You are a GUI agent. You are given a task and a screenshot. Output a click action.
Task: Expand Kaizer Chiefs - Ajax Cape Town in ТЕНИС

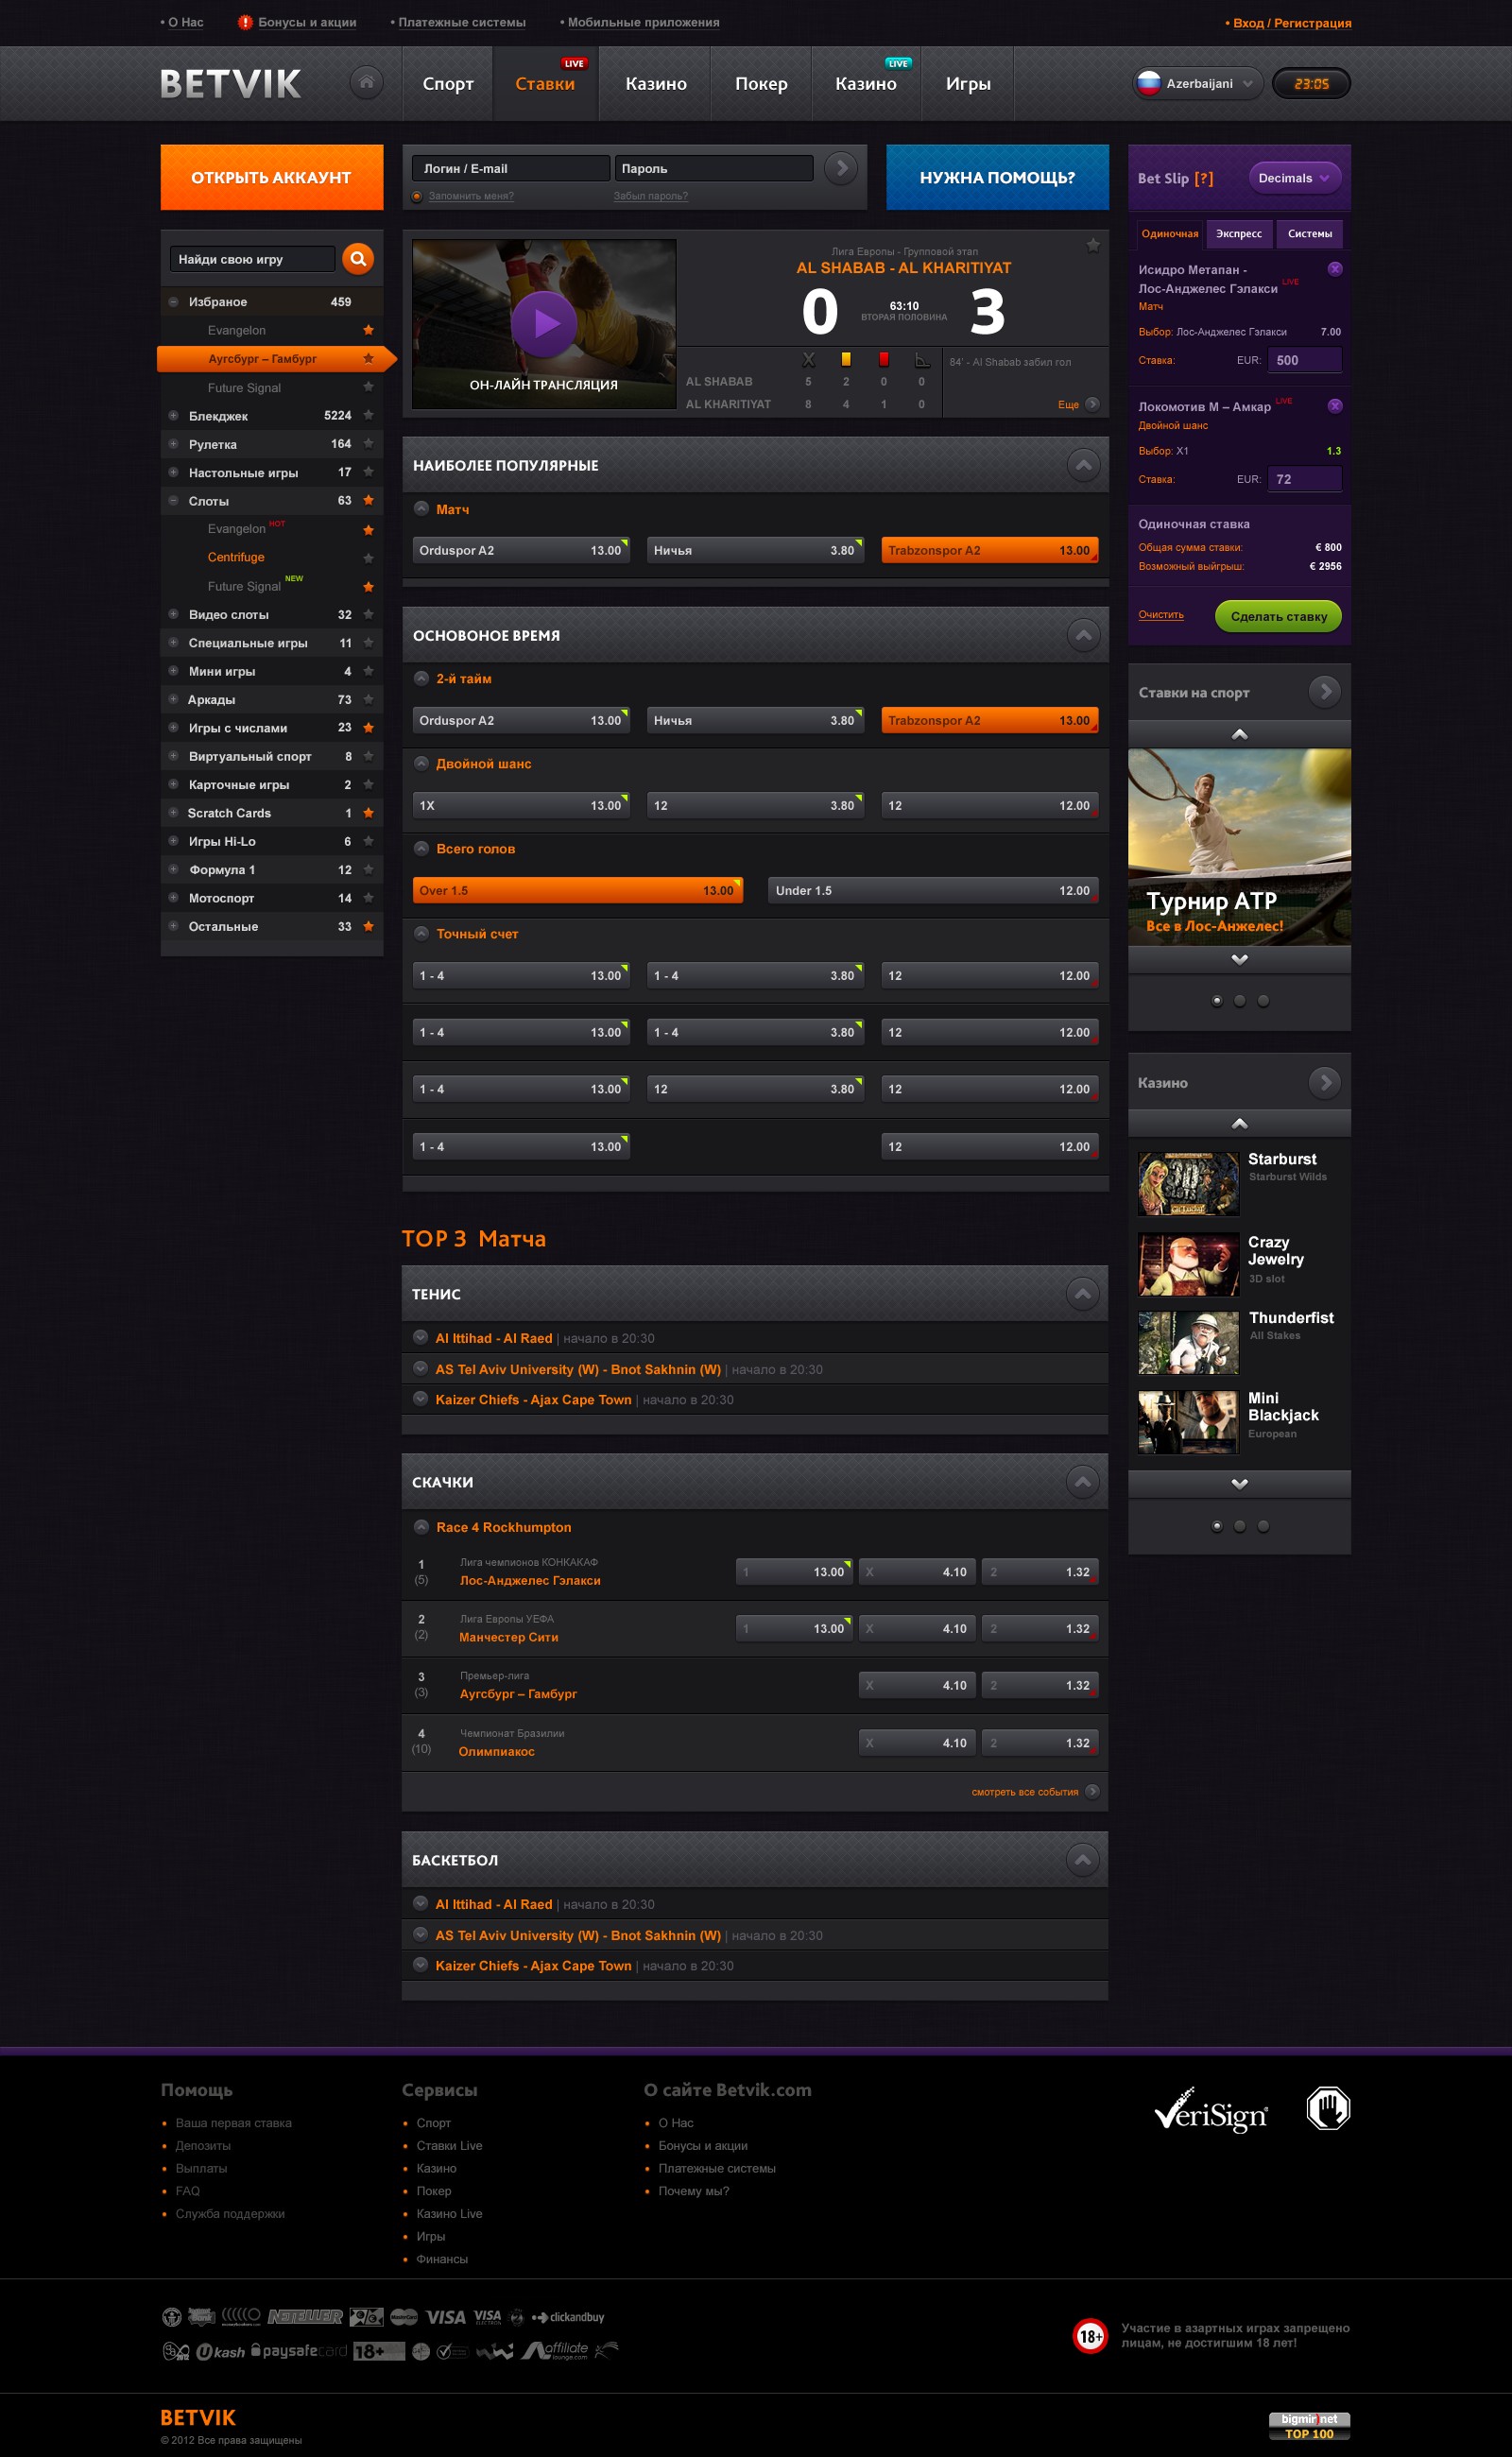pyautogui.click(x=420, y=1399)
